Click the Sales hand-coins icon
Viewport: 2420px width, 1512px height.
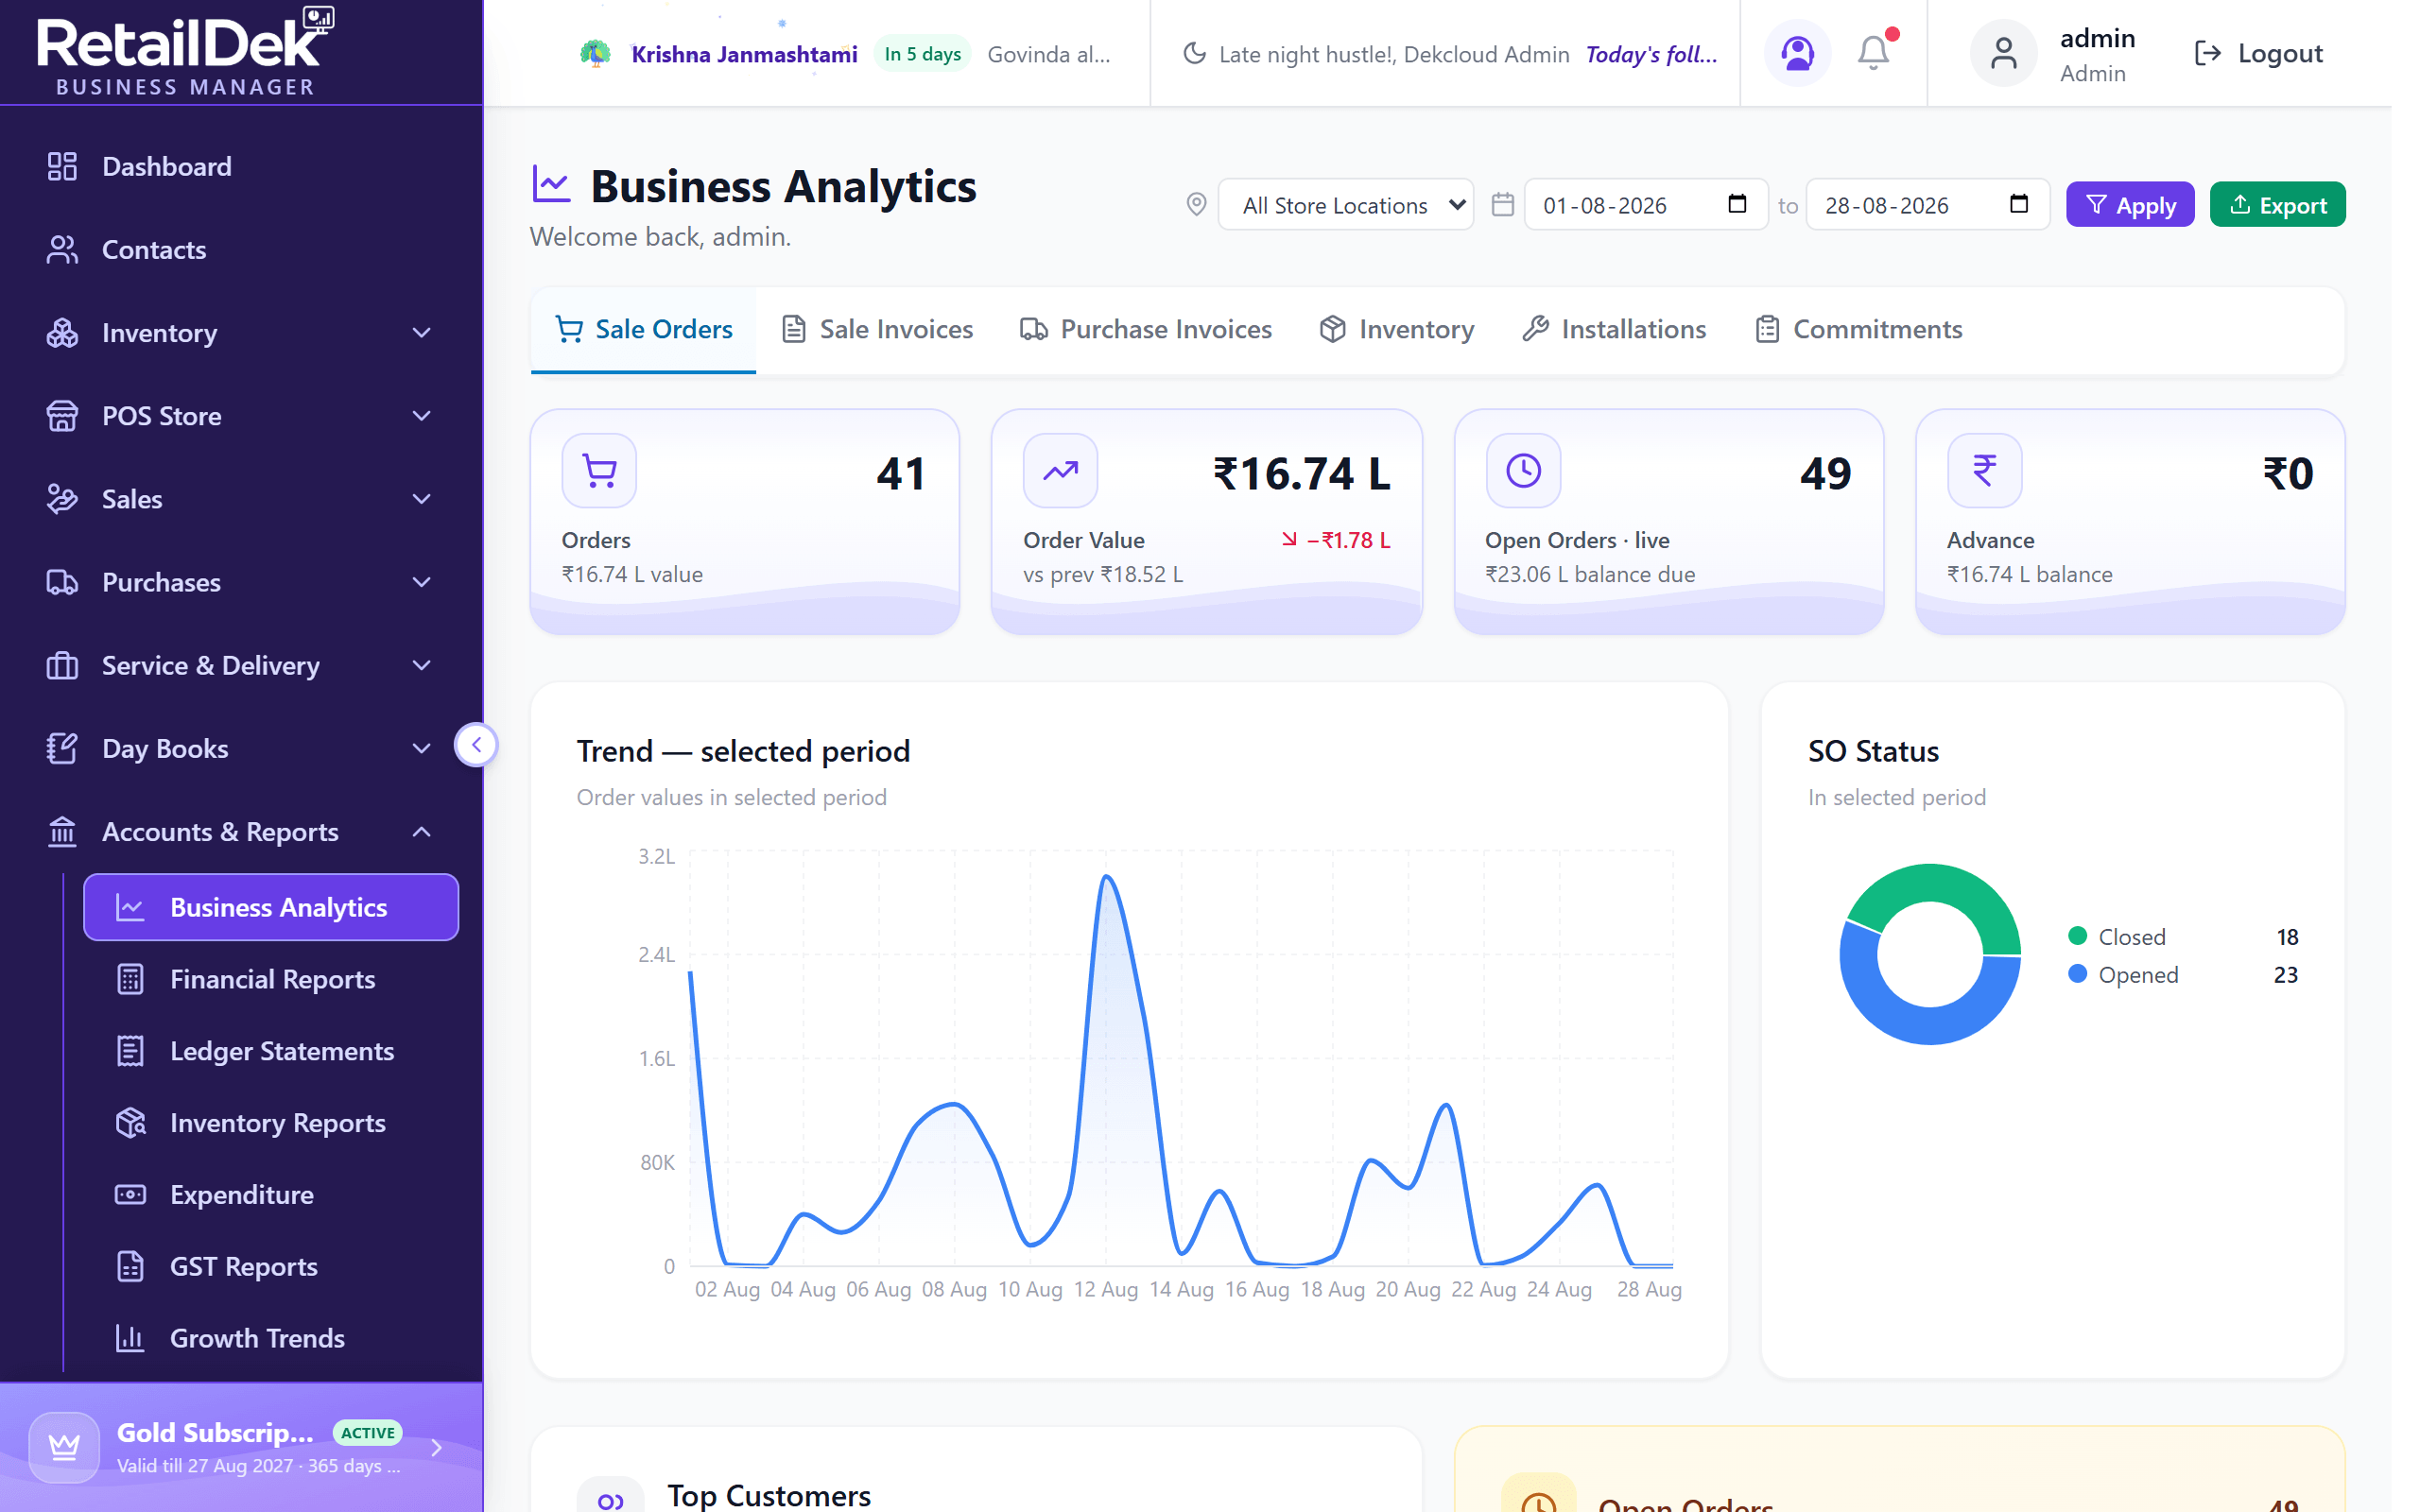pyautogui.click(x=62, y=498)
